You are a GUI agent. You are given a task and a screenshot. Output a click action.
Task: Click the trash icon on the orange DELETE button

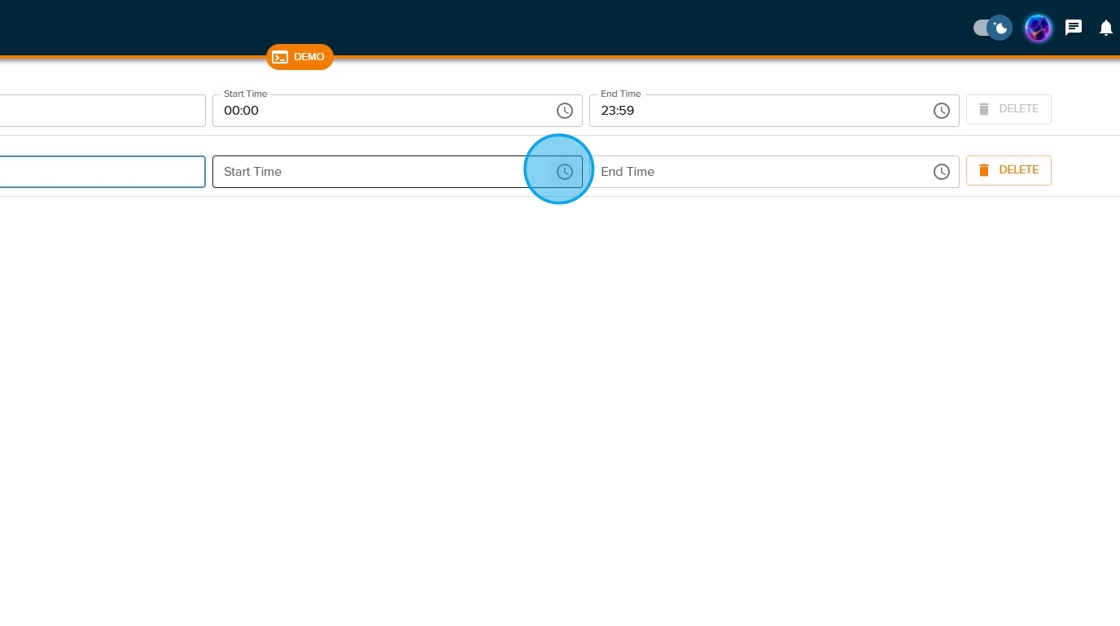984,171
